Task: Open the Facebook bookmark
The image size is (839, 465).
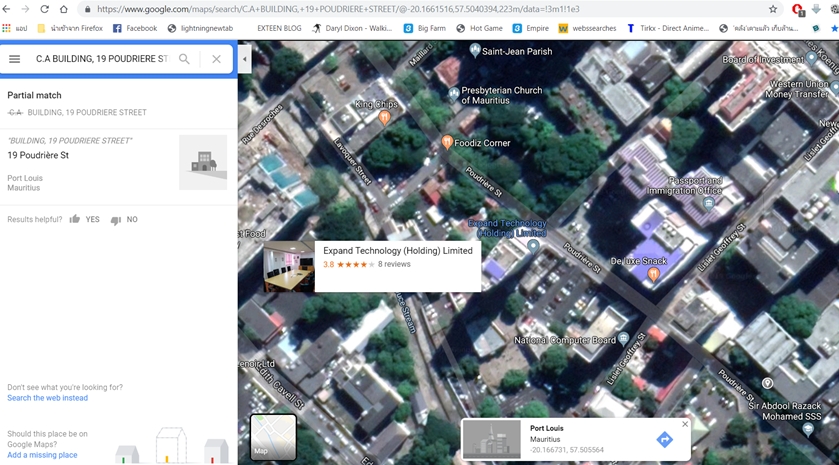Action: pyautogui.click(x=134, y=28)
